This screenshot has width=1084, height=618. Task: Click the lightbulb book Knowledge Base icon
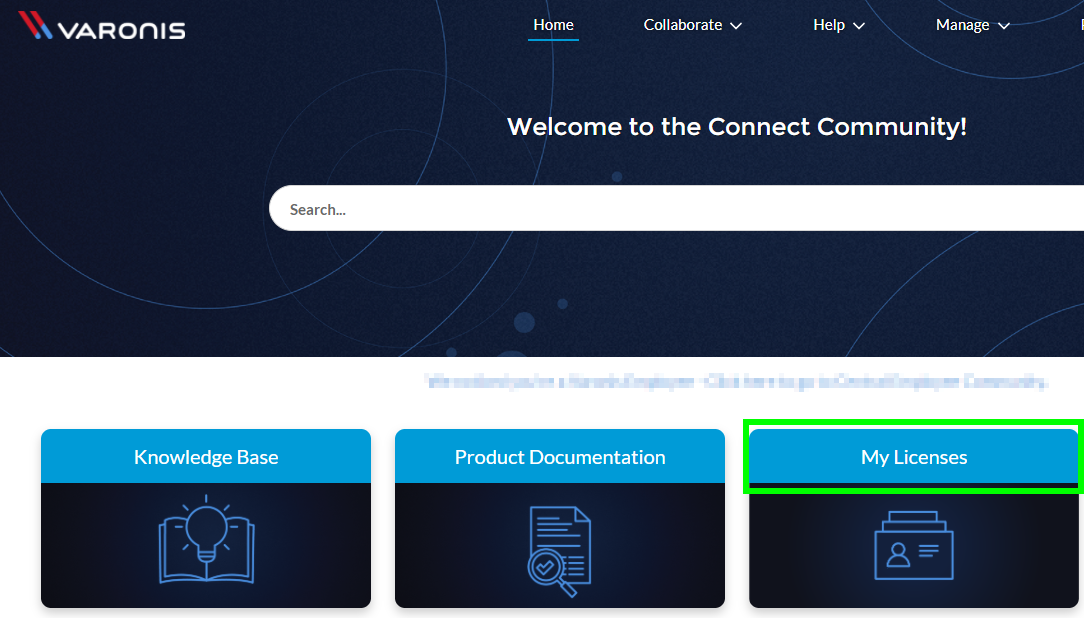(x=206, y=540)
